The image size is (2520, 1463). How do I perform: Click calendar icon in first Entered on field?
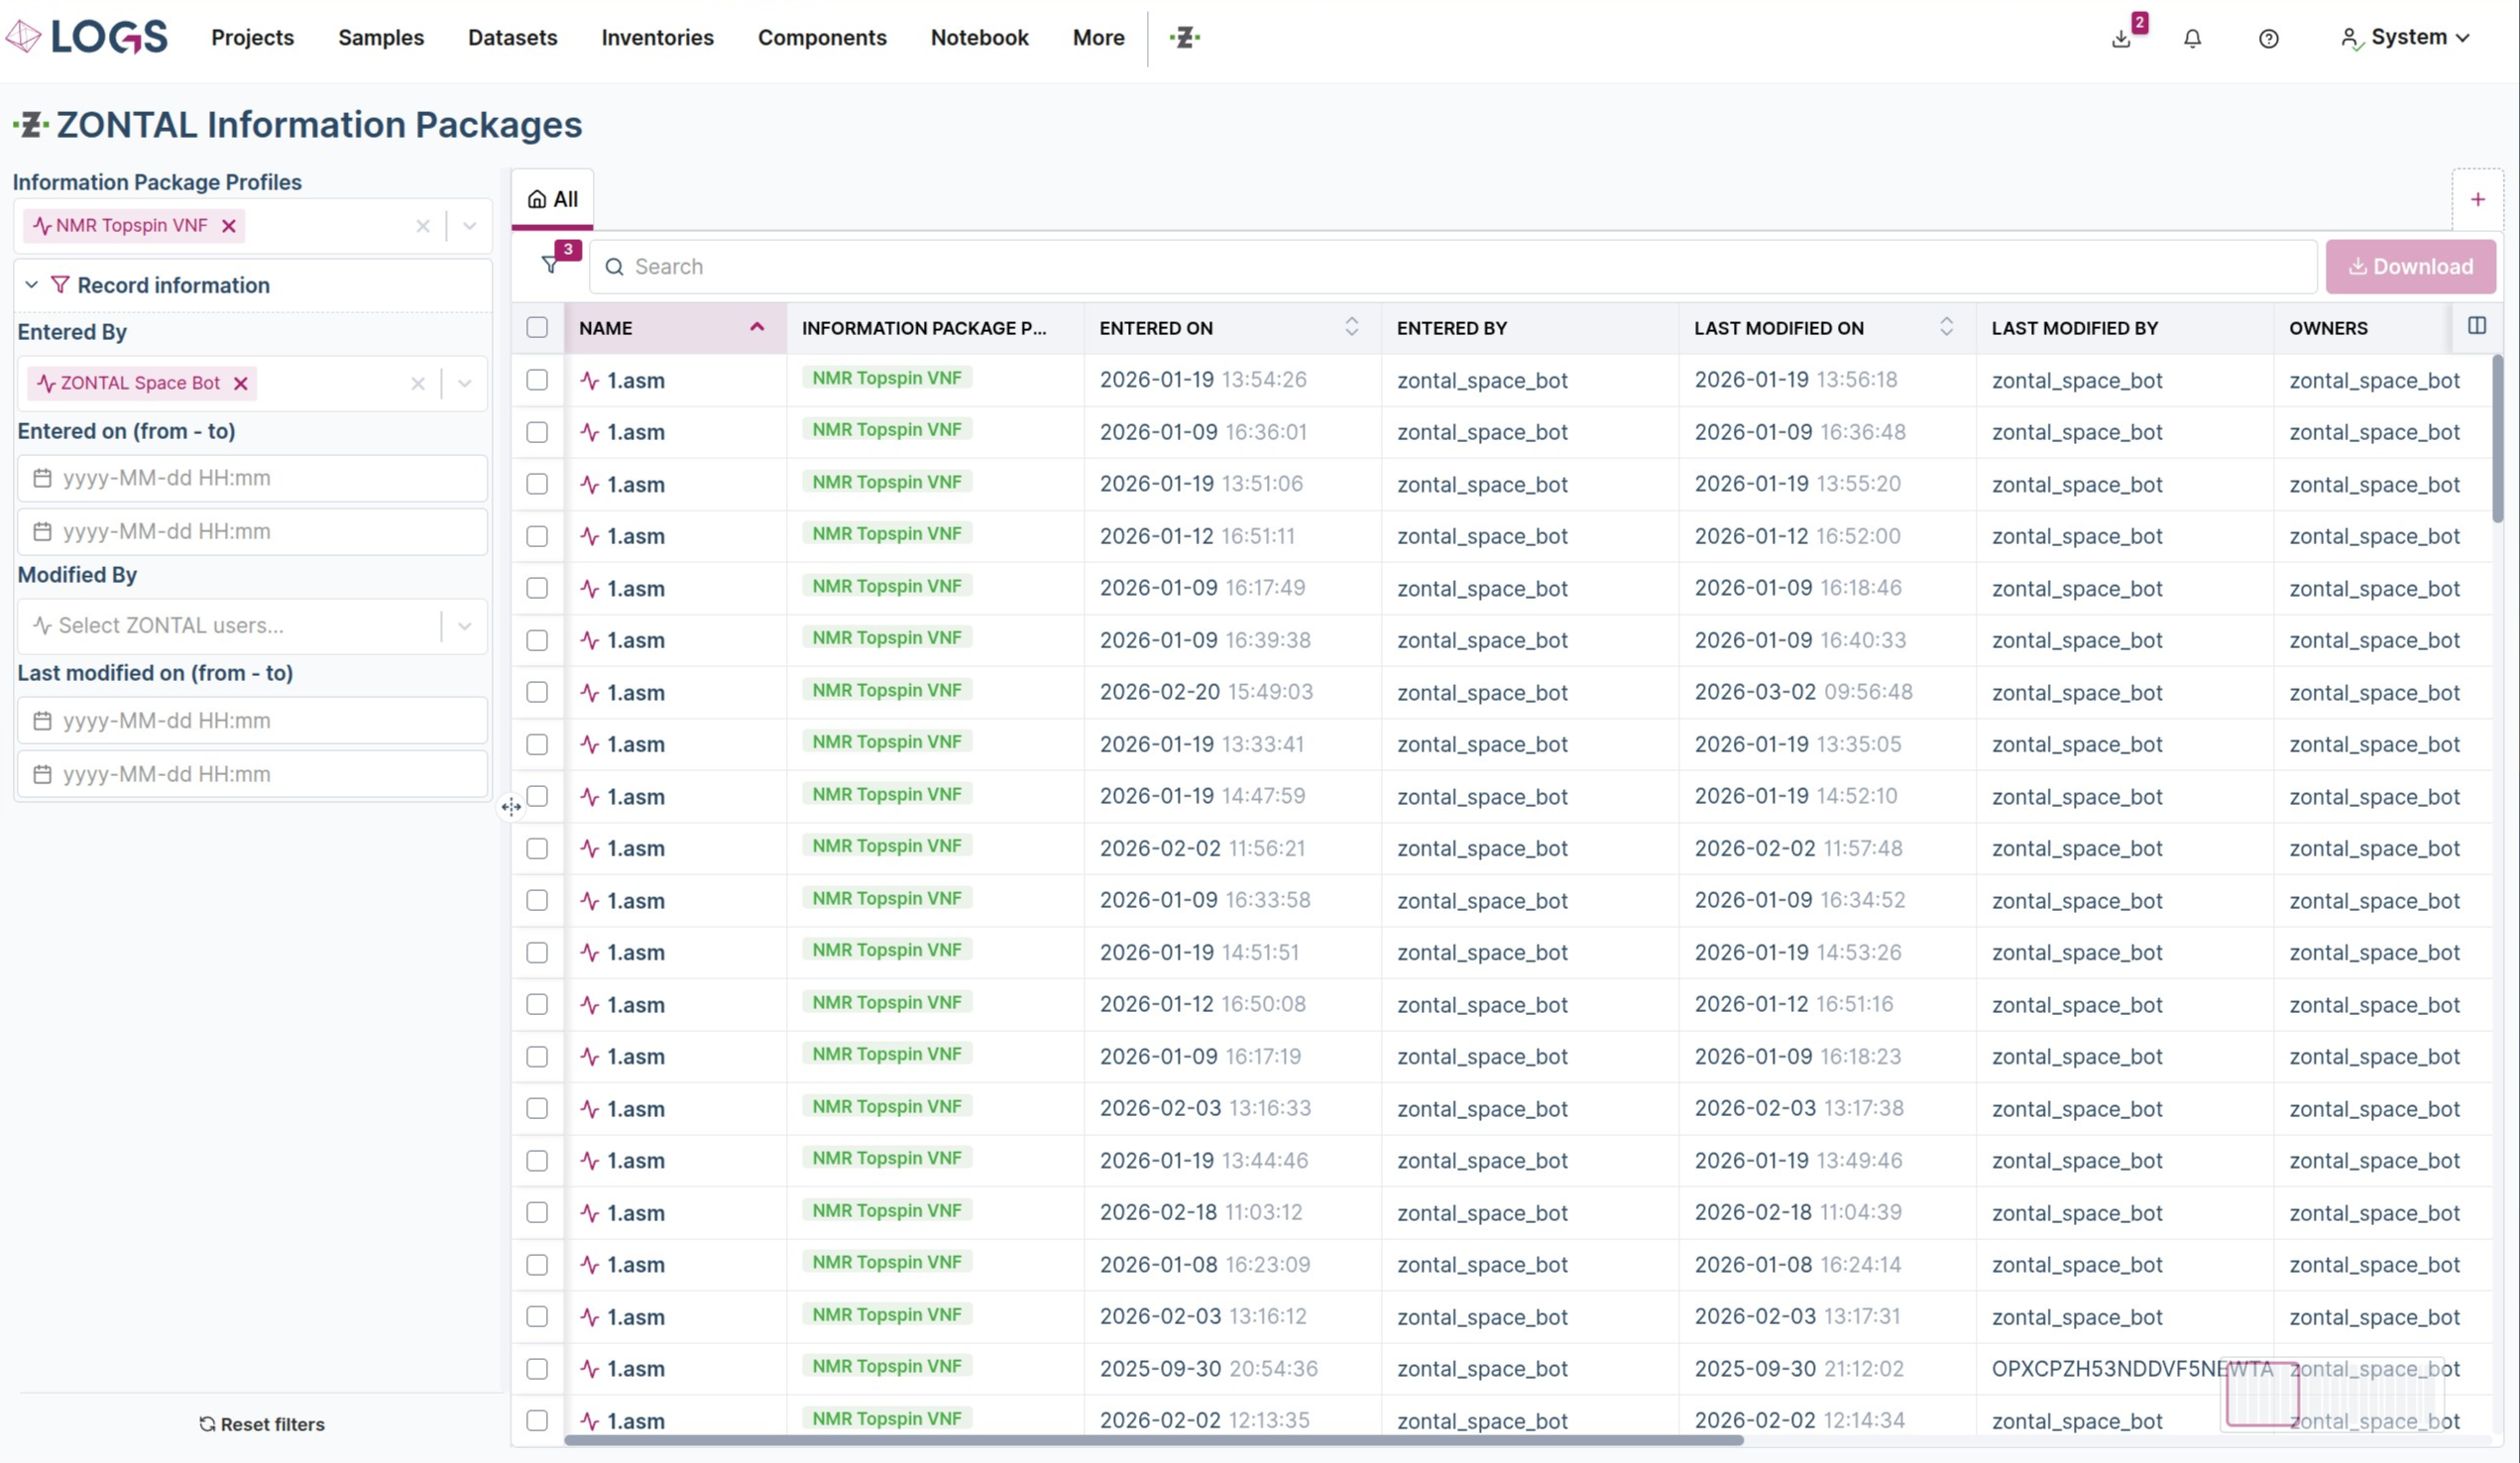tap(42, 478)
